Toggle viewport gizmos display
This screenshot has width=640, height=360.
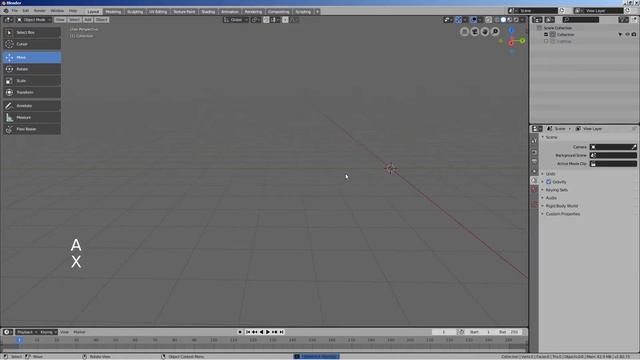pos(458,20)
